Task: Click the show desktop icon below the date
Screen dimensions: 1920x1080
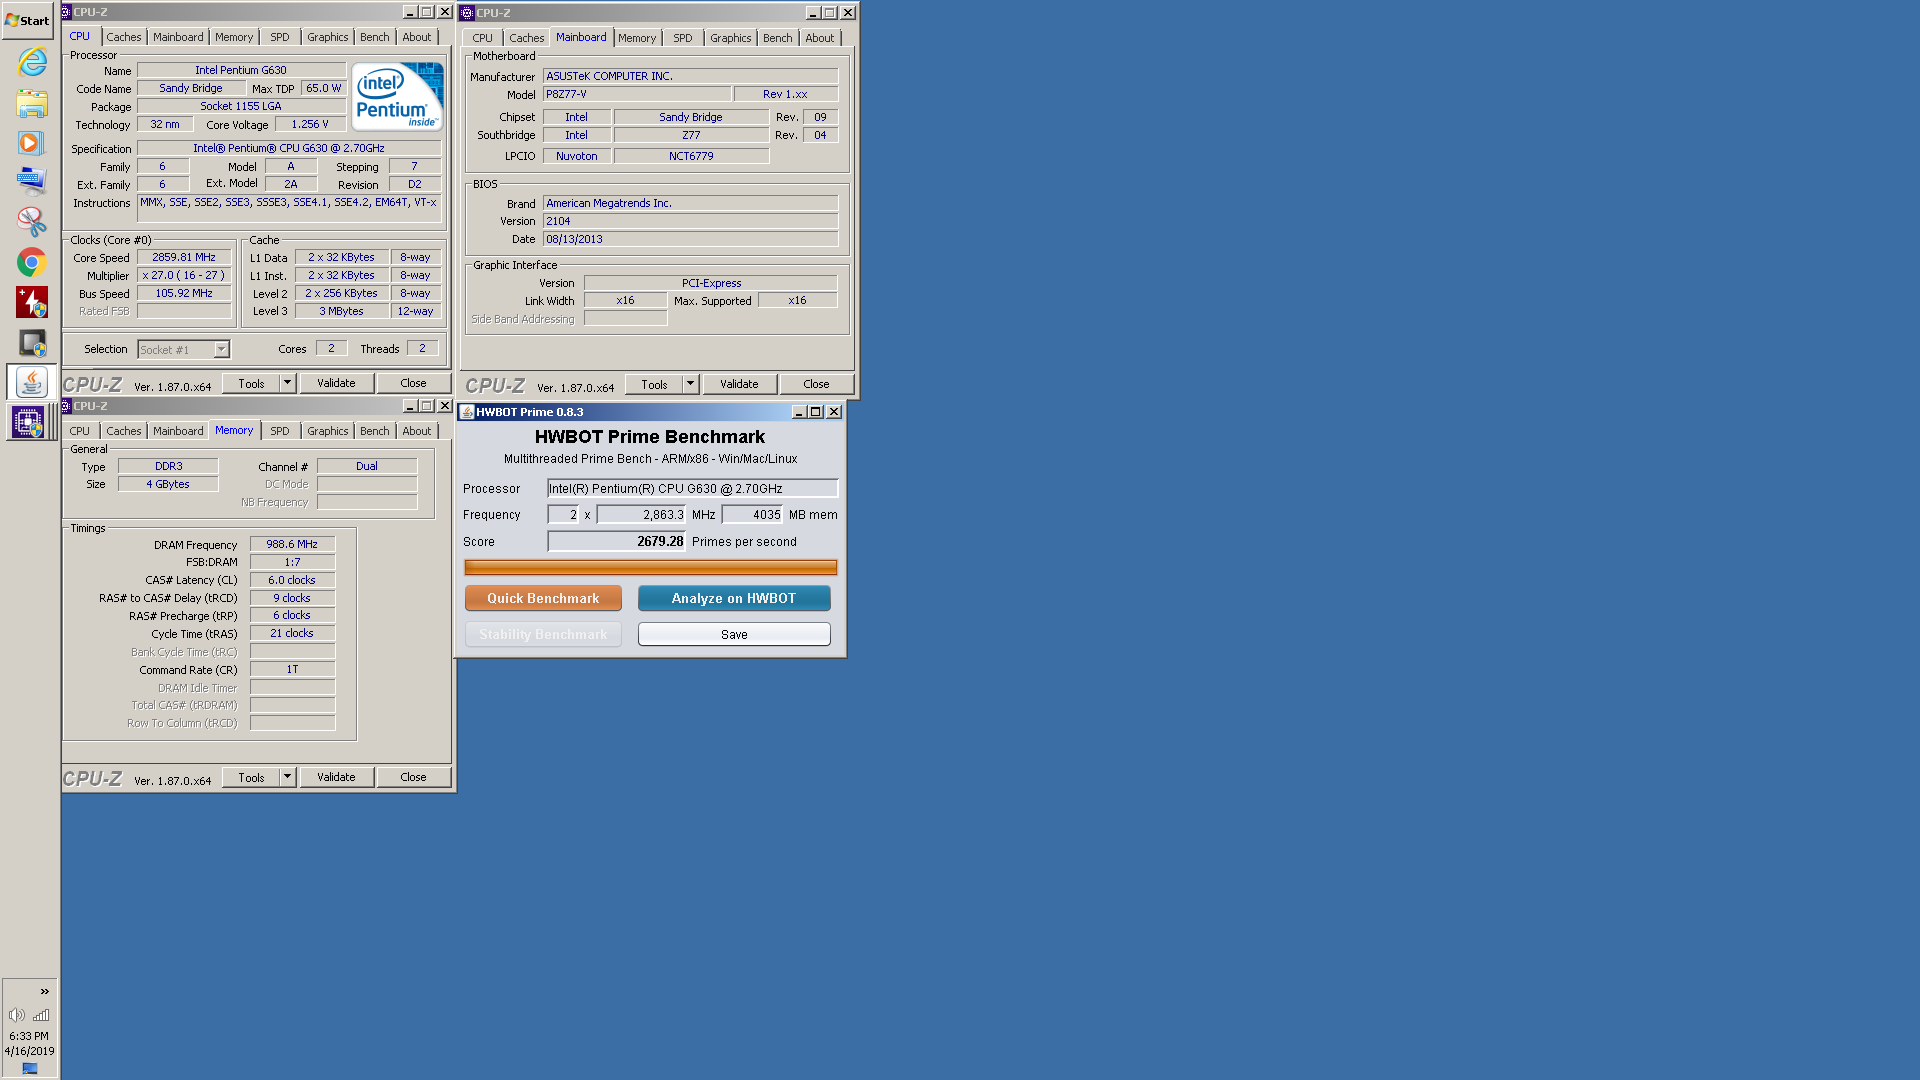Action: (x=30, y=1068)
